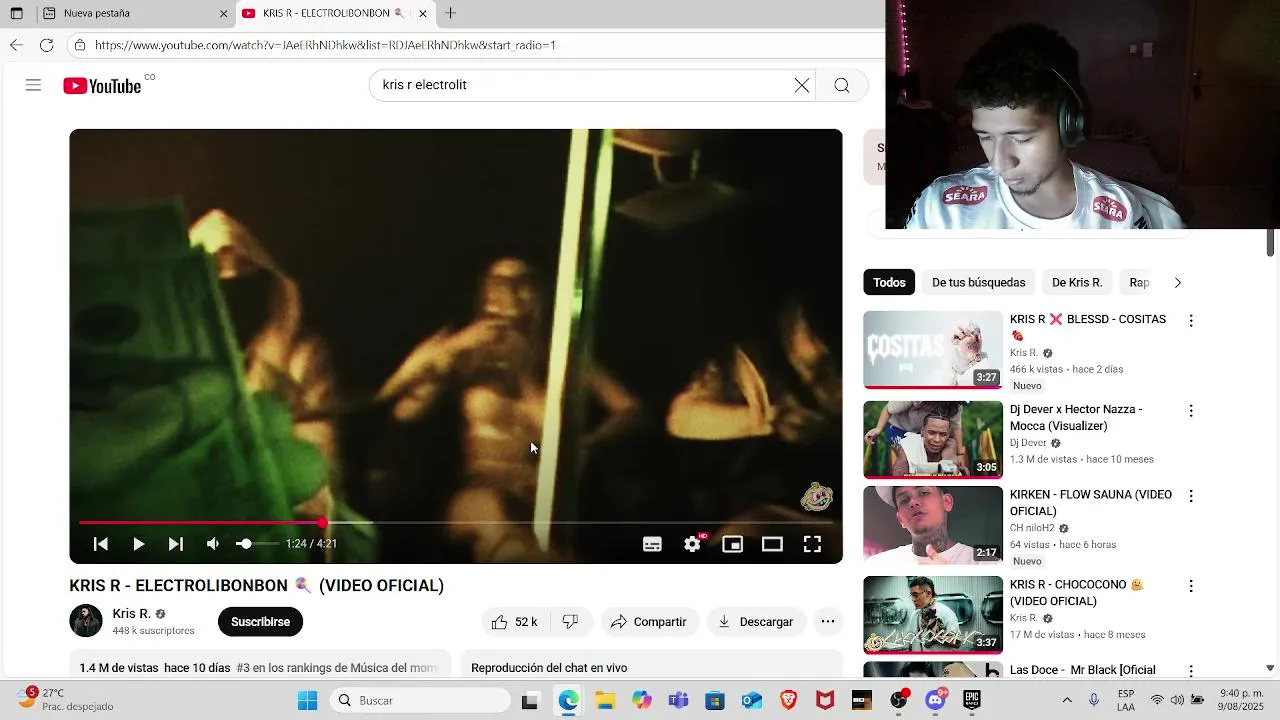This screenshot has width=1280, height=720.
Task: Open options menu for COSITAS video
Action: click(1191, 321)
